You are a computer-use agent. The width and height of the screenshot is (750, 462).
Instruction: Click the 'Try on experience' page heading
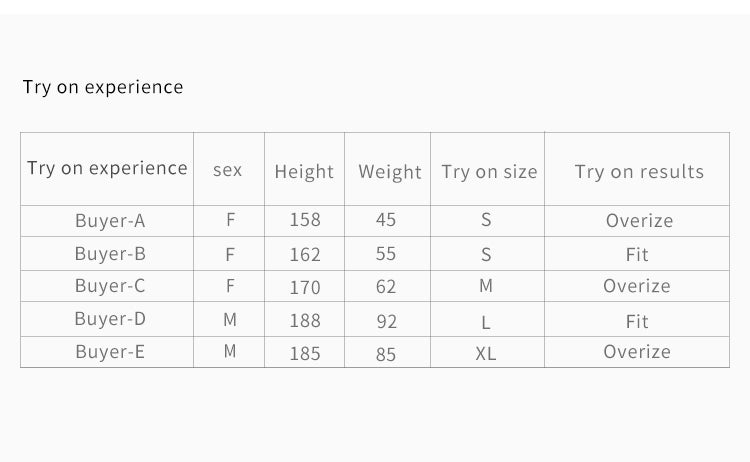tap(103, 88)
